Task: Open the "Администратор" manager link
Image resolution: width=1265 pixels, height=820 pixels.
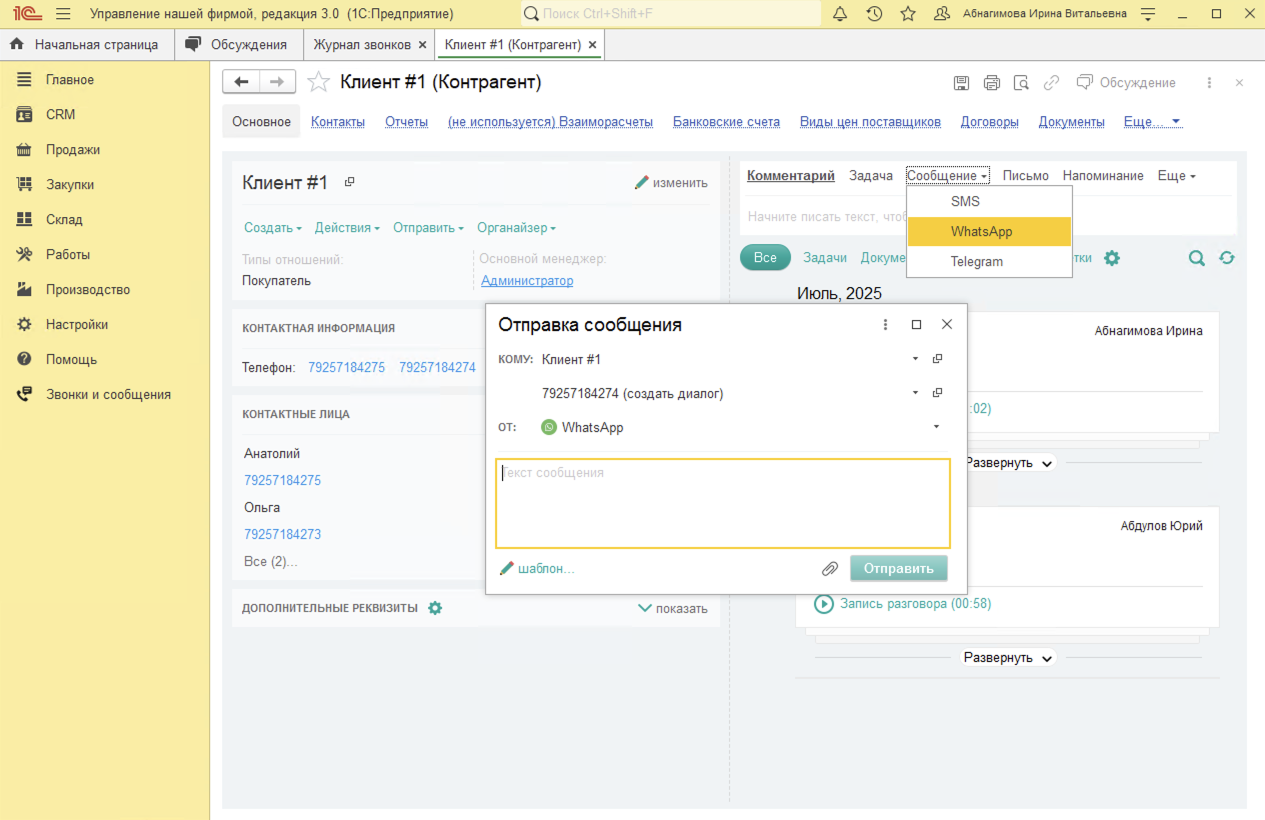Action: point(527,281)
